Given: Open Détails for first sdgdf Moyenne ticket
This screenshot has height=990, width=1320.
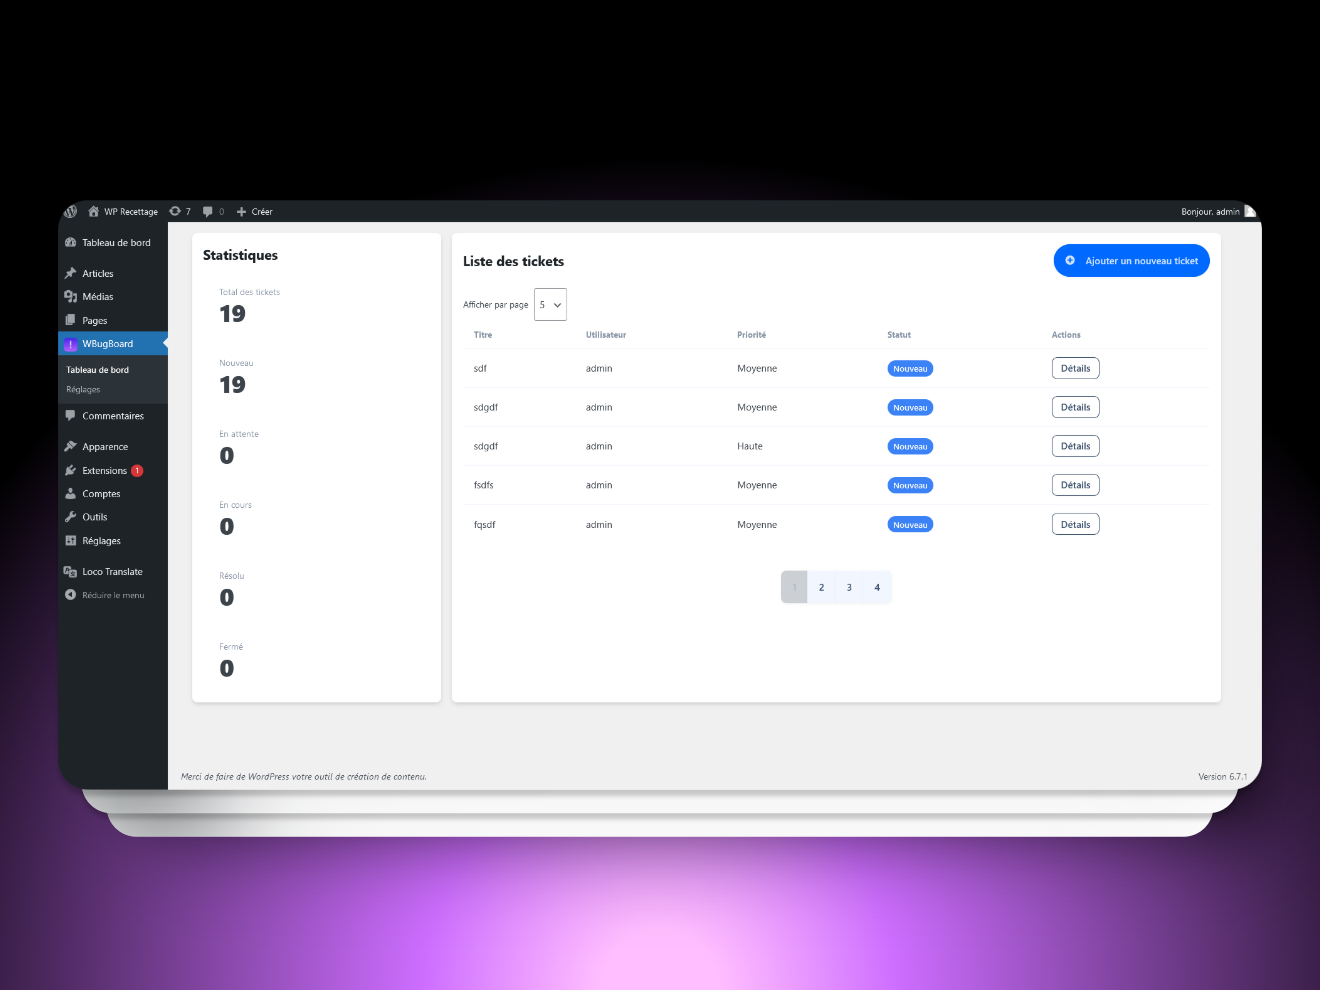Looking at the screenshot, I should tap(1076, 408).
